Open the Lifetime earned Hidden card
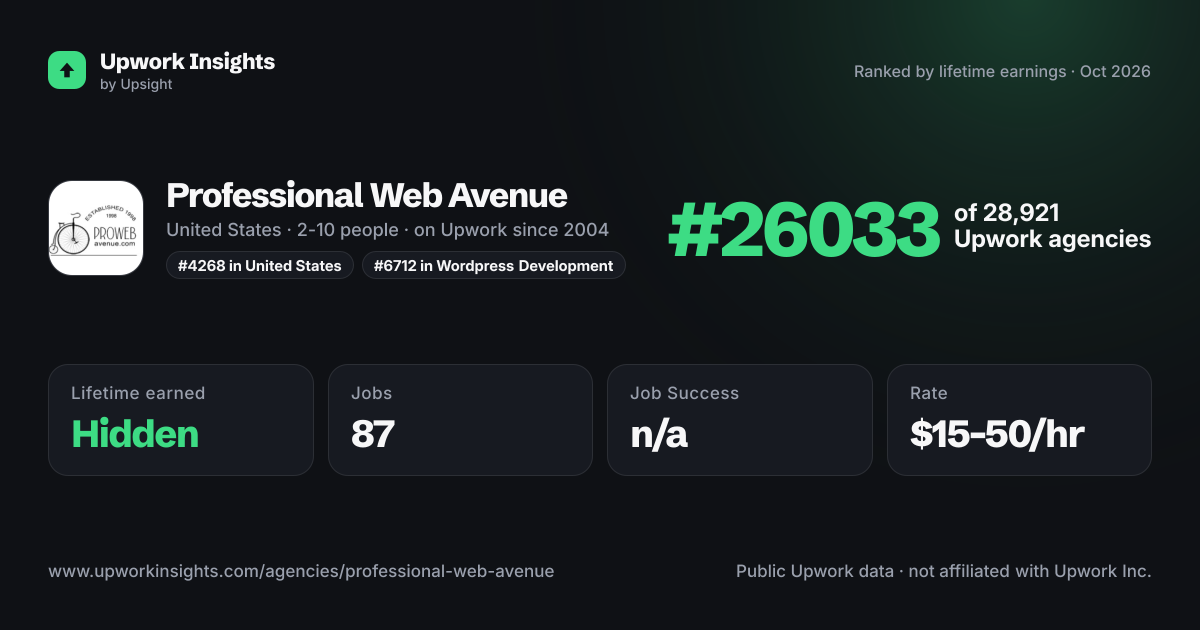Image resolution: width=1200 pixels, height=630 pixels. [181, 420]
